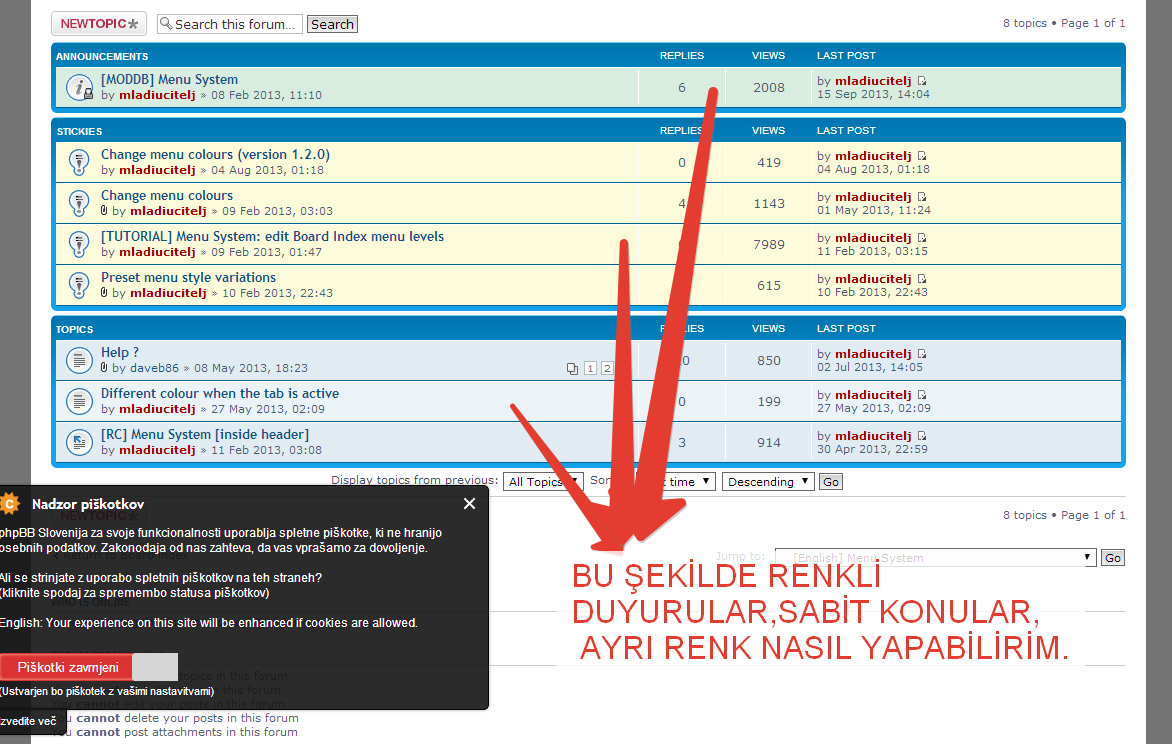The image size is (1172, 744).
Task: Open 'Change menu colours (version 1.2.0)' topic
Action: 215,154
